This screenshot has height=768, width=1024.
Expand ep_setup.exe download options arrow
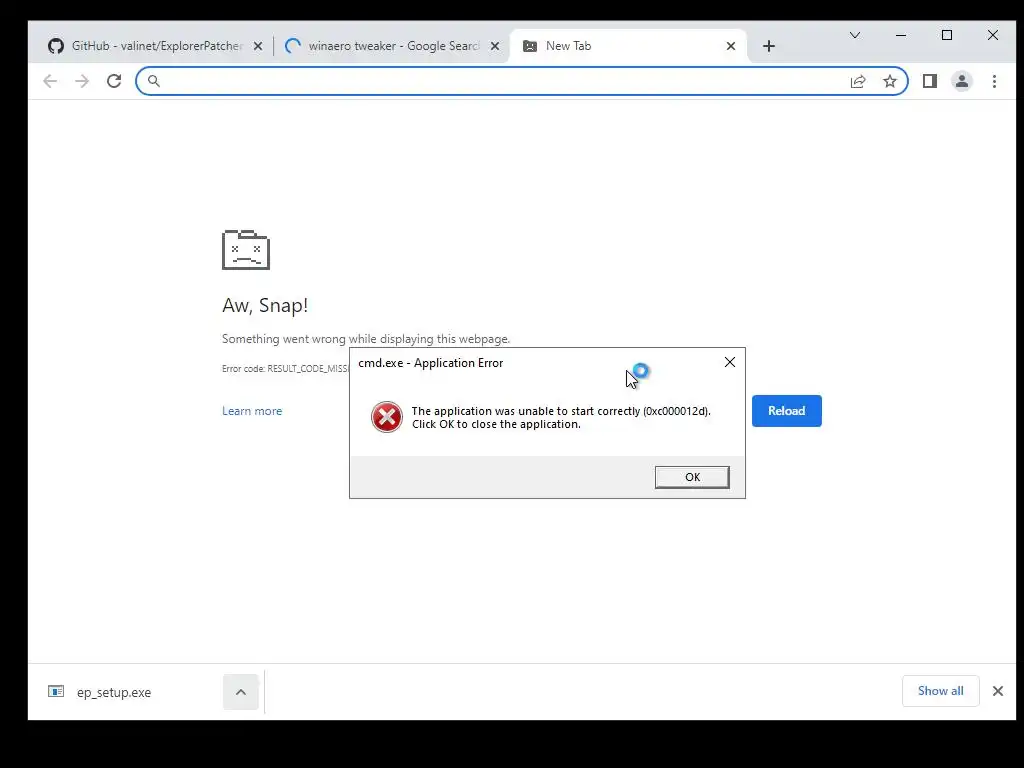click(241, 692)
